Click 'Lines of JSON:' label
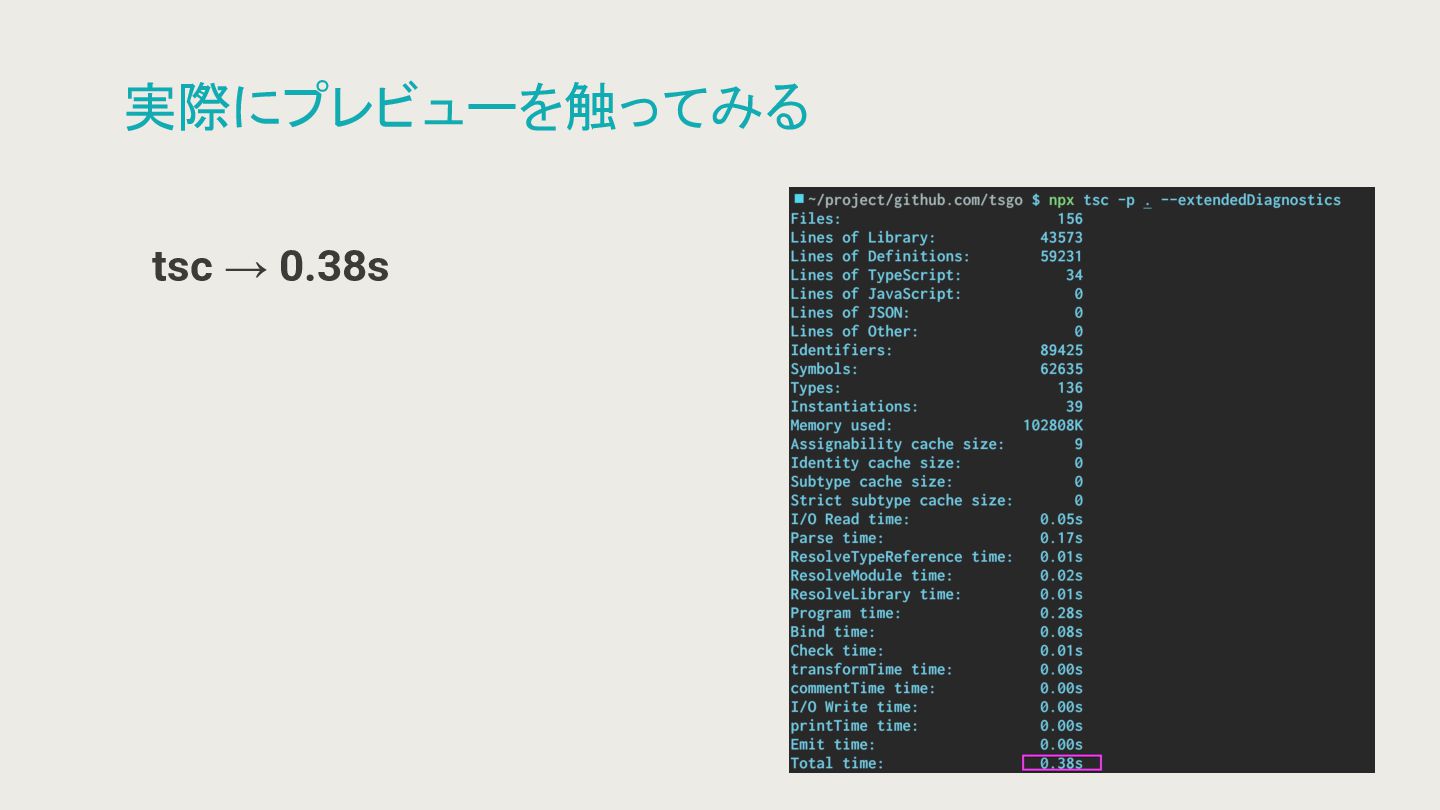The width and height of the screenshot is (1440, 810). (x=850, y=313)
